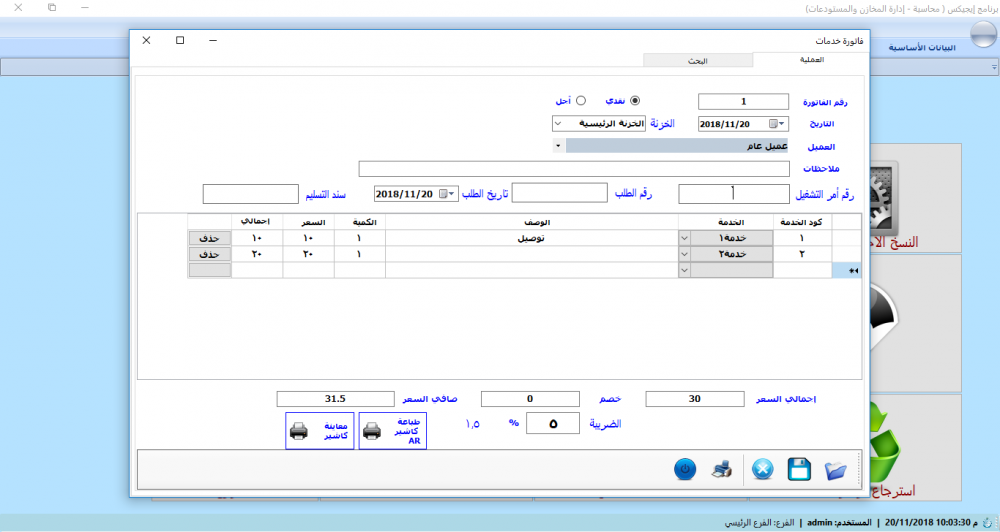Image resolution: width=1000 pixels, height=532 pixels.
Task: Click the طباعة كاشير AR print button
Action: [x=393, y=431]
